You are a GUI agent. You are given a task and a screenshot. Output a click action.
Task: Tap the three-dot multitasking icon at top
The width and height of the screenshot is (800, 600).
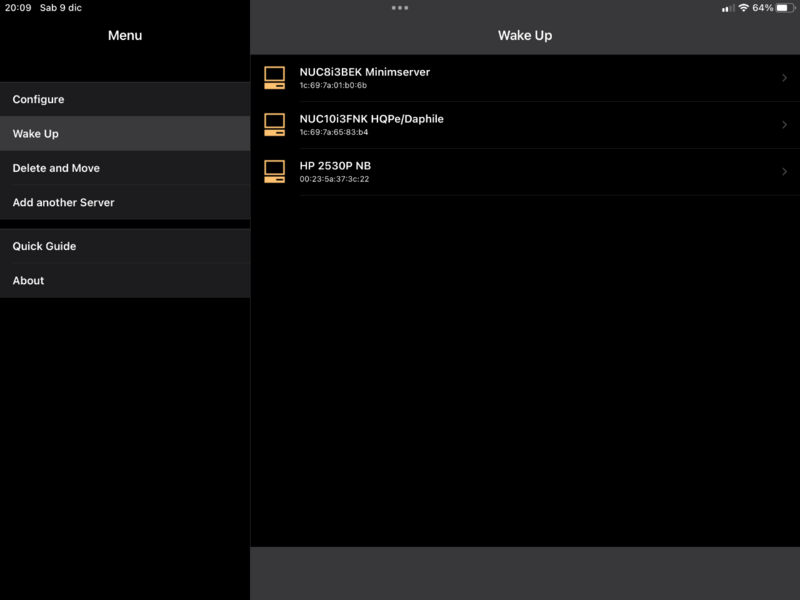[400, 8]
